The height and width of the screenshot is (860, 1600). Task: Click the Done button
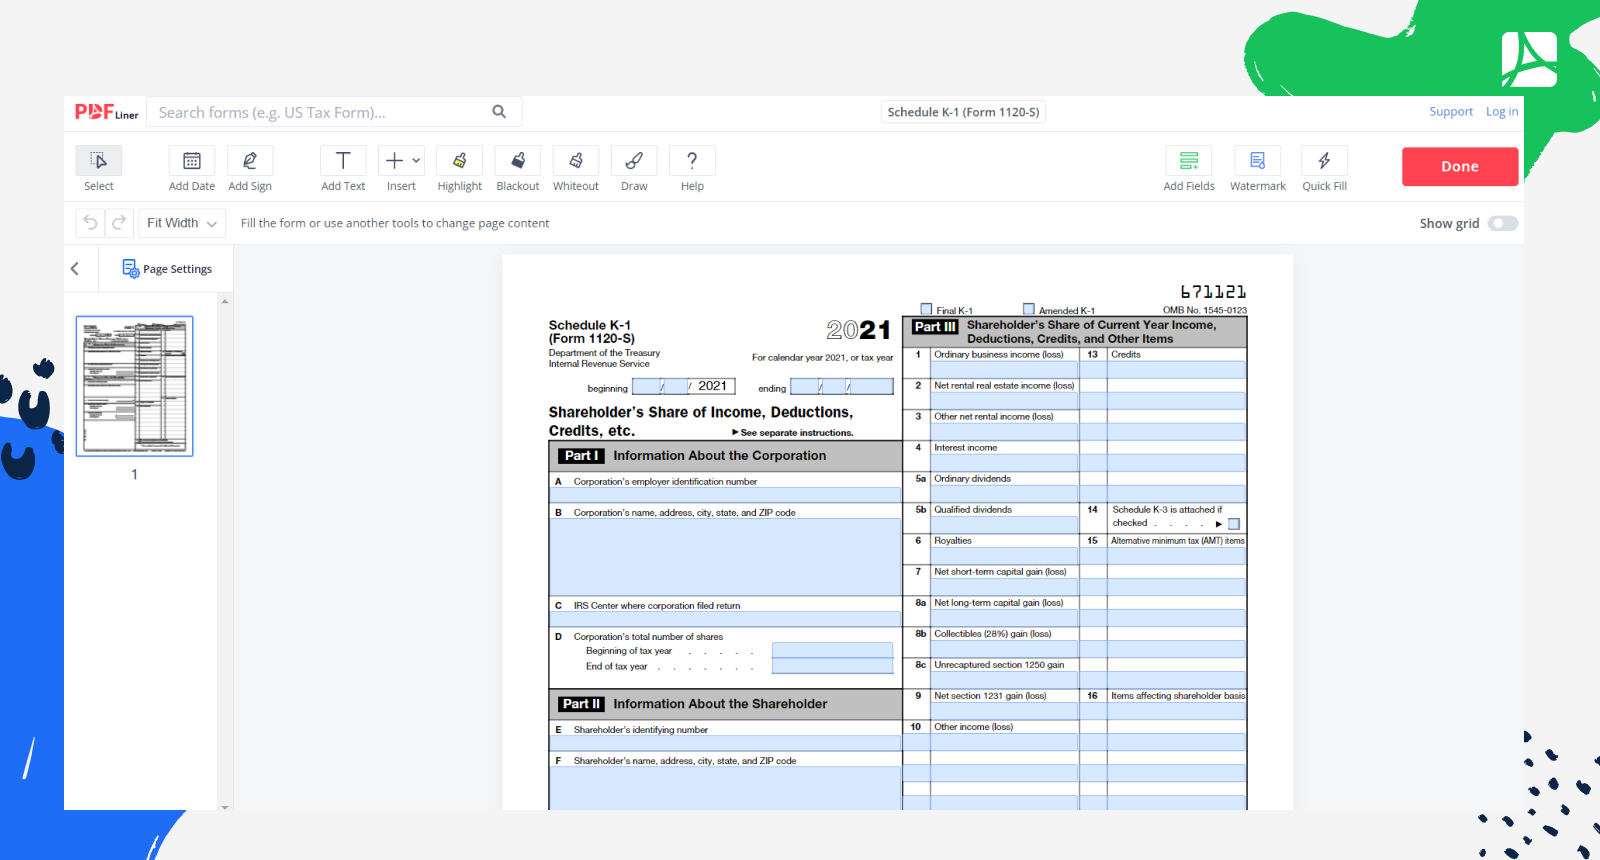[1460, 167]
